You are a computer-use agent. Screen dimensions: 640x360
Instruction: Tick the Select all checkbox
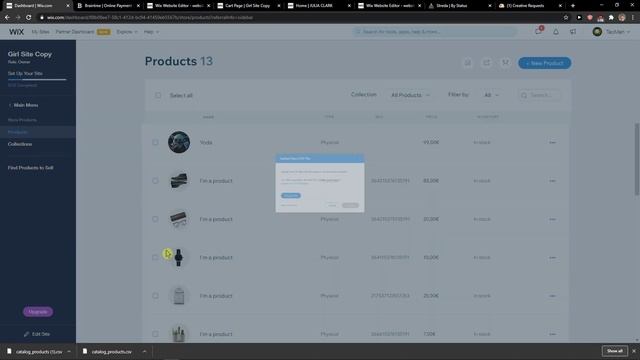(x=158, y=96)
